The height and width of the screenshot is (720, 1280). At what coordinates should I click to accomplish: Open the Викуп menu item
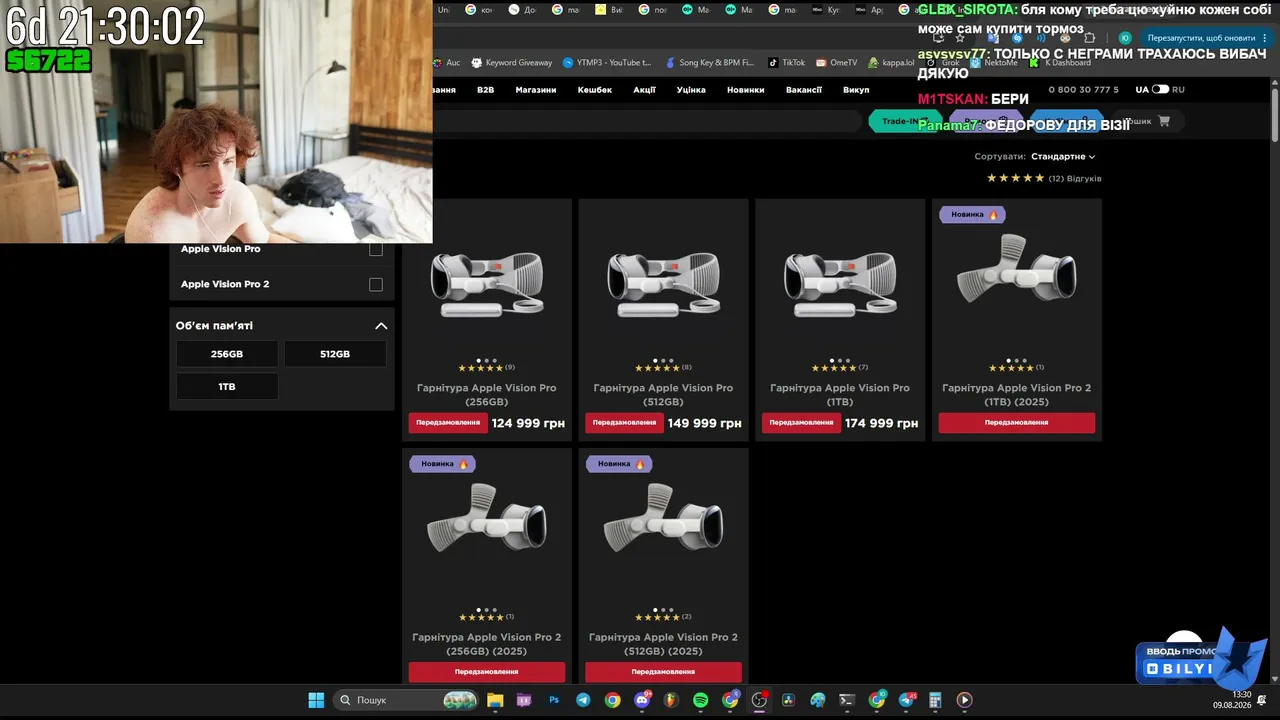tap(856, 90)
